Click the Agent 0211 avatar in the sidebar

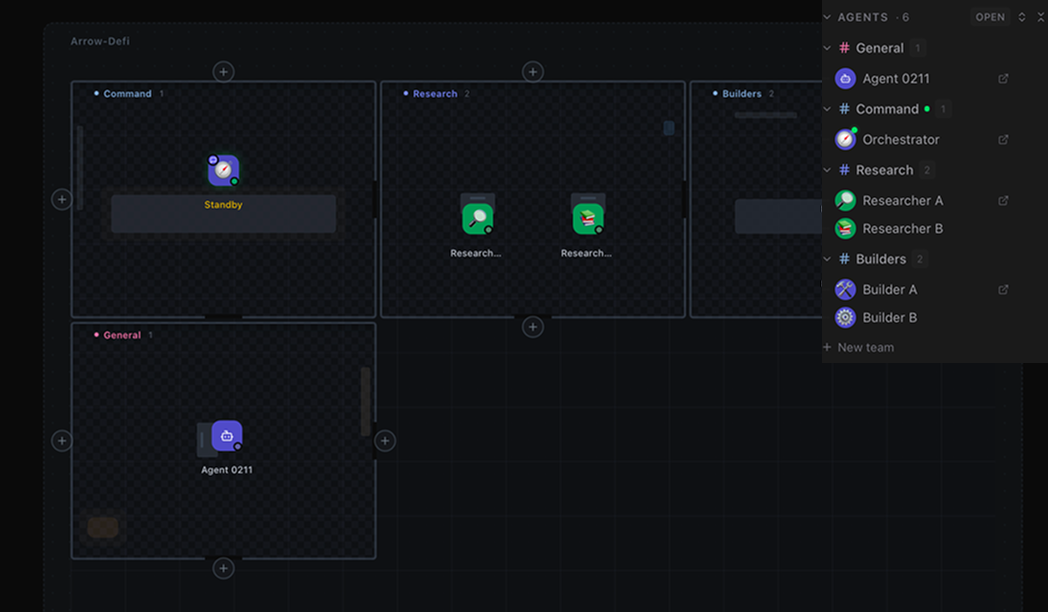845,79
